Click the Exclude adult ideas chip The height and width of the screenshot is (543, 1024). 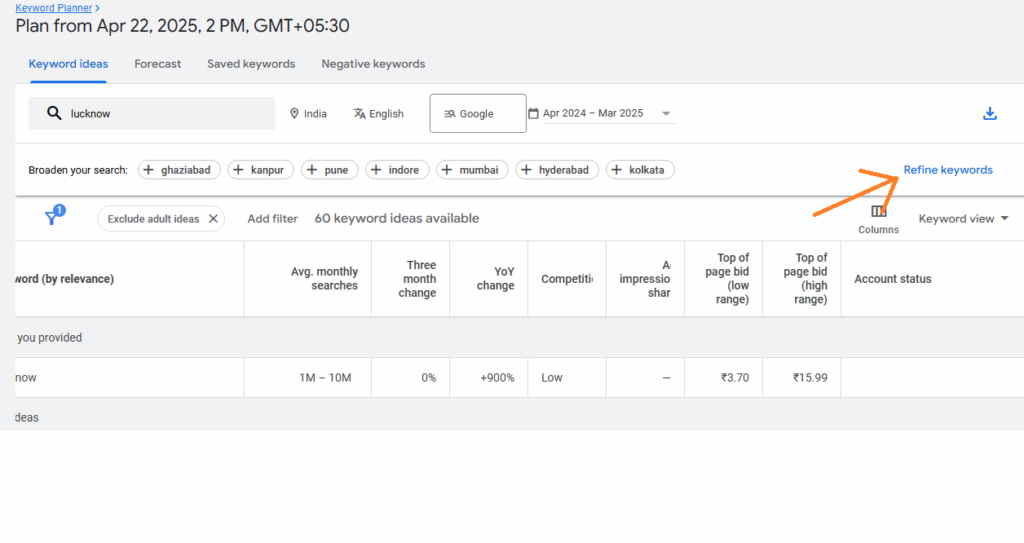tap(161, 219)
